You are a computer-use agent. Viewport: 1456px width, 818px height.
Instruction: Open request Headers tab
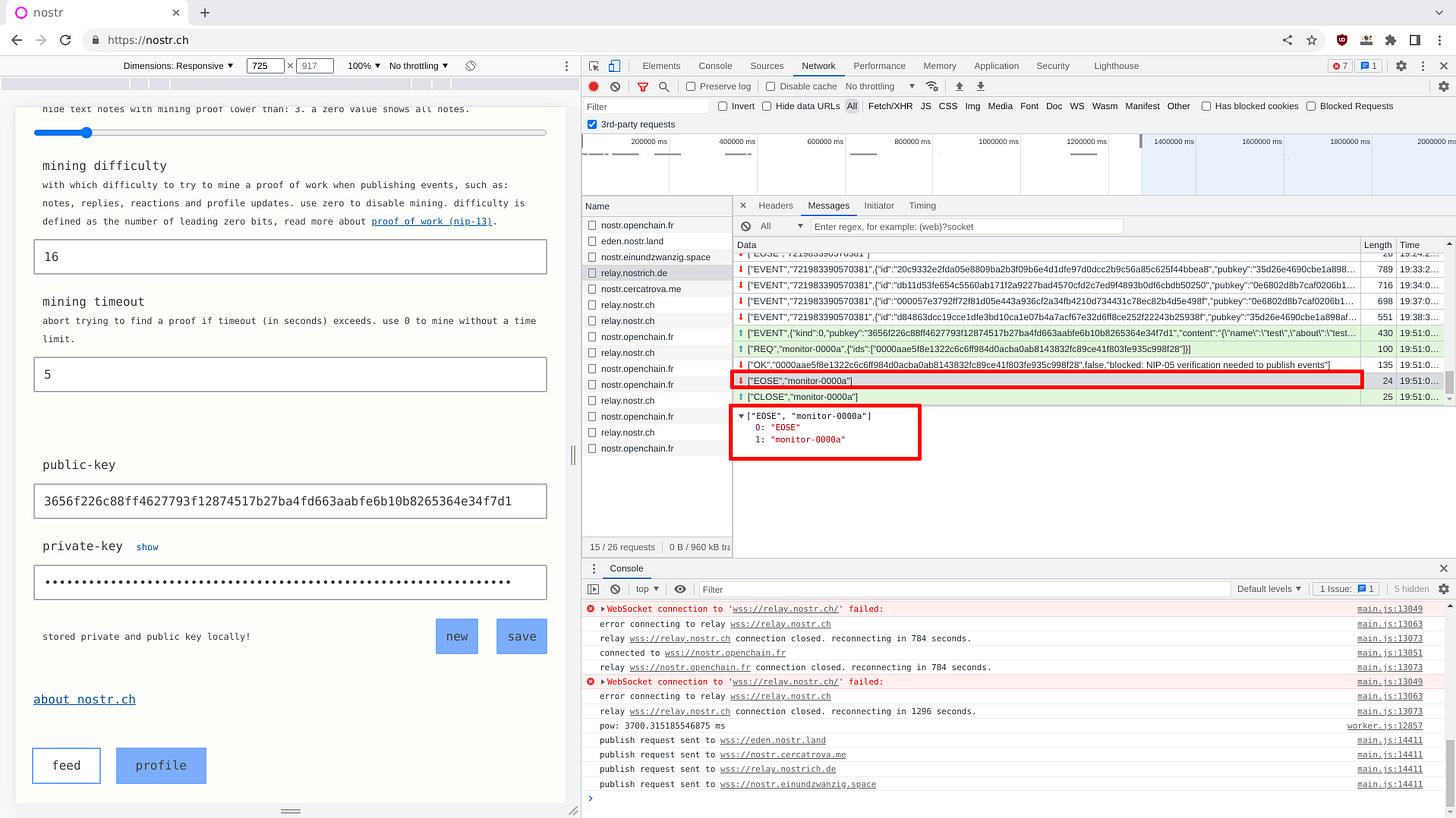pos(775,206)
